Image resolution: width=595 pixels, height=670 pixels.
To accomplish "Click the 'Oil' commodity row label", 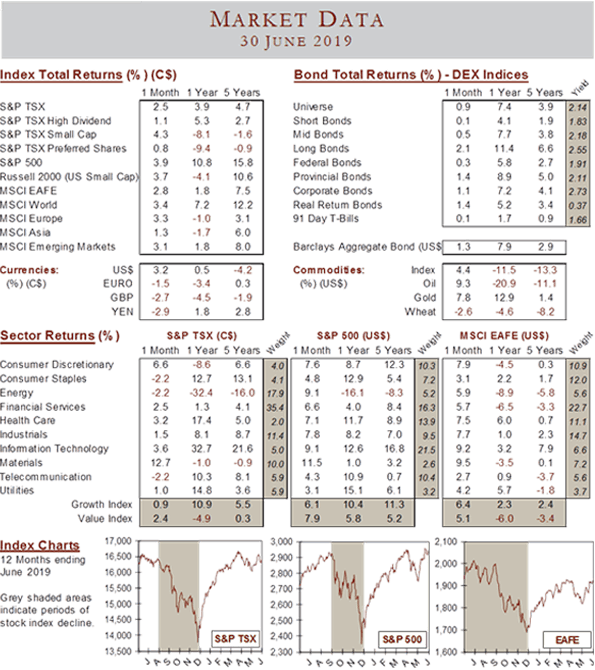I will (429, 284).
